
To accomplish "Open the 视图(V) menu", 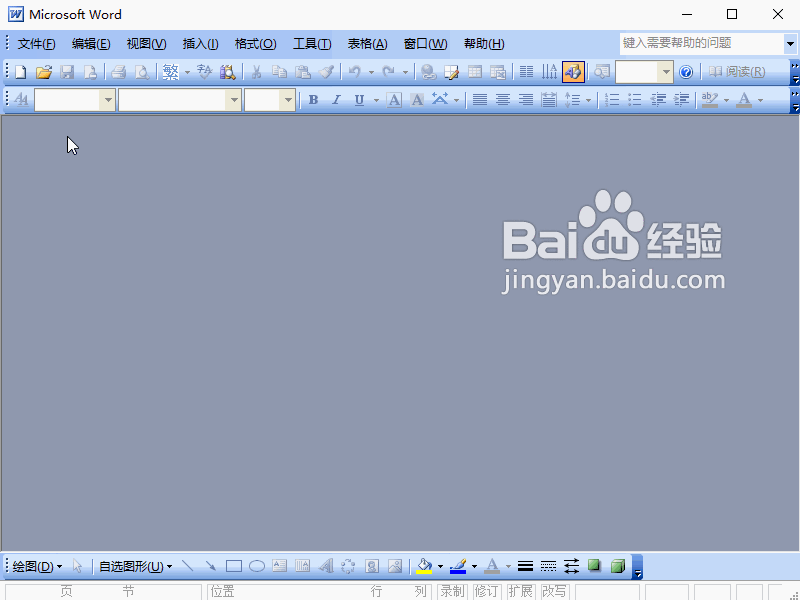I will point(146,44).
